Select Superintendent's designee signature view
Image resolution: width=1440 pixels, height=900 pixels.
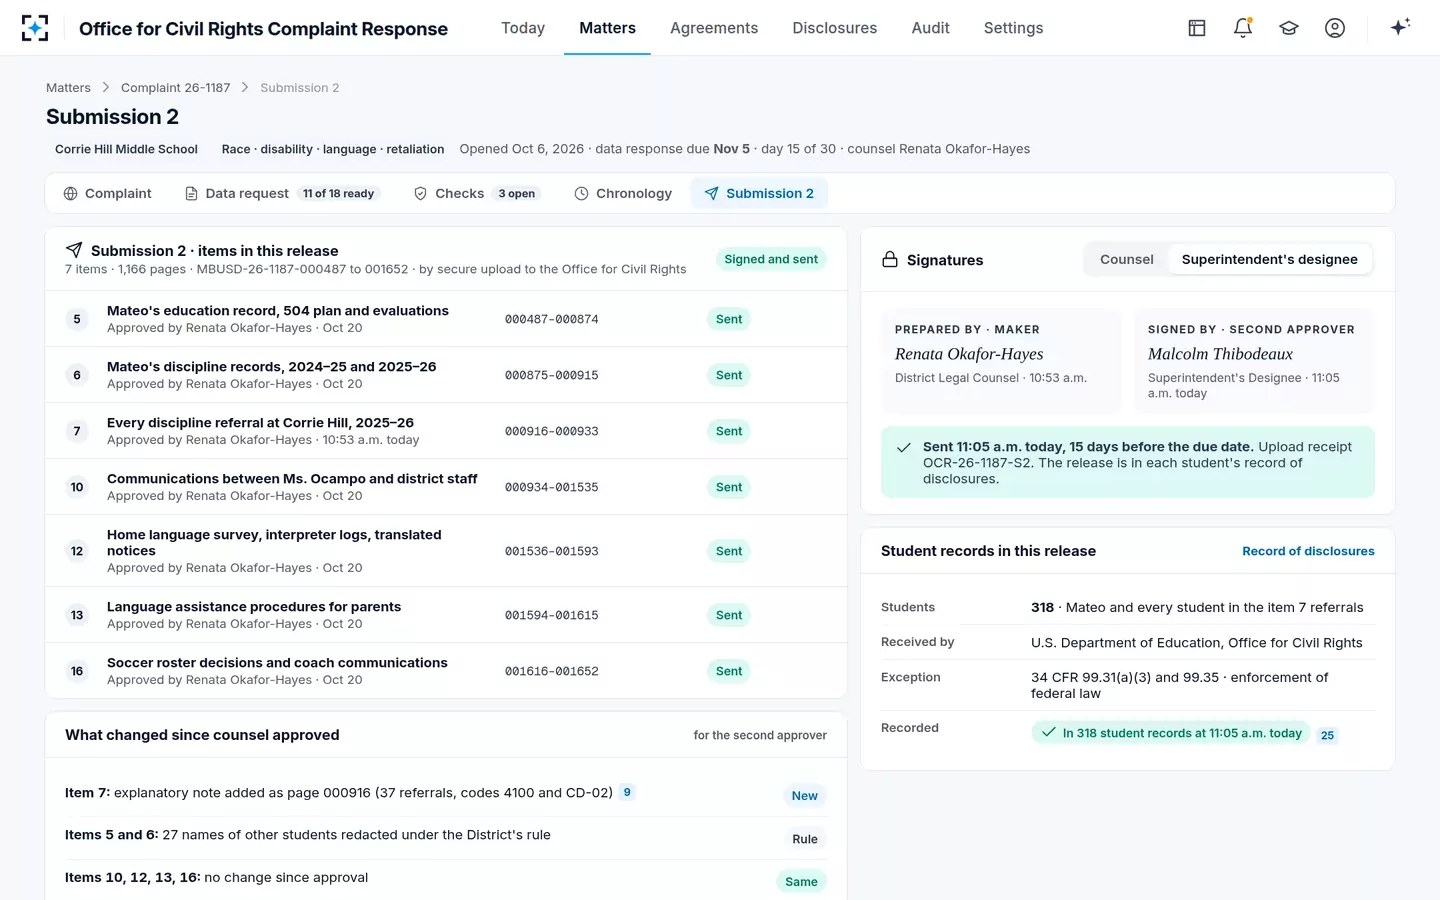pyautogui.click(x=1270, y=260)
